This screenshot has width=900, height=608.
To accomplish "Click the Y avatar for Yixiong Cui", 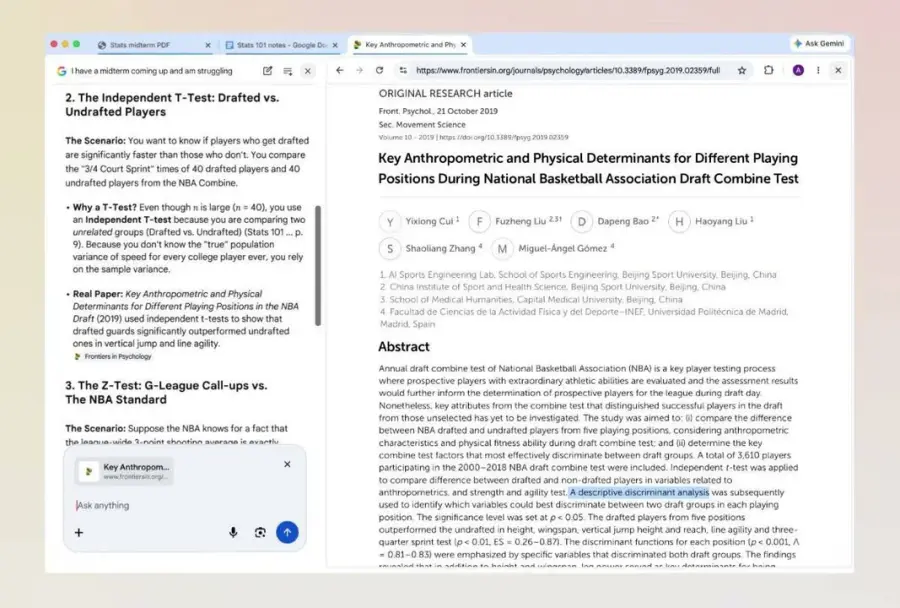I will coord(390,222).
